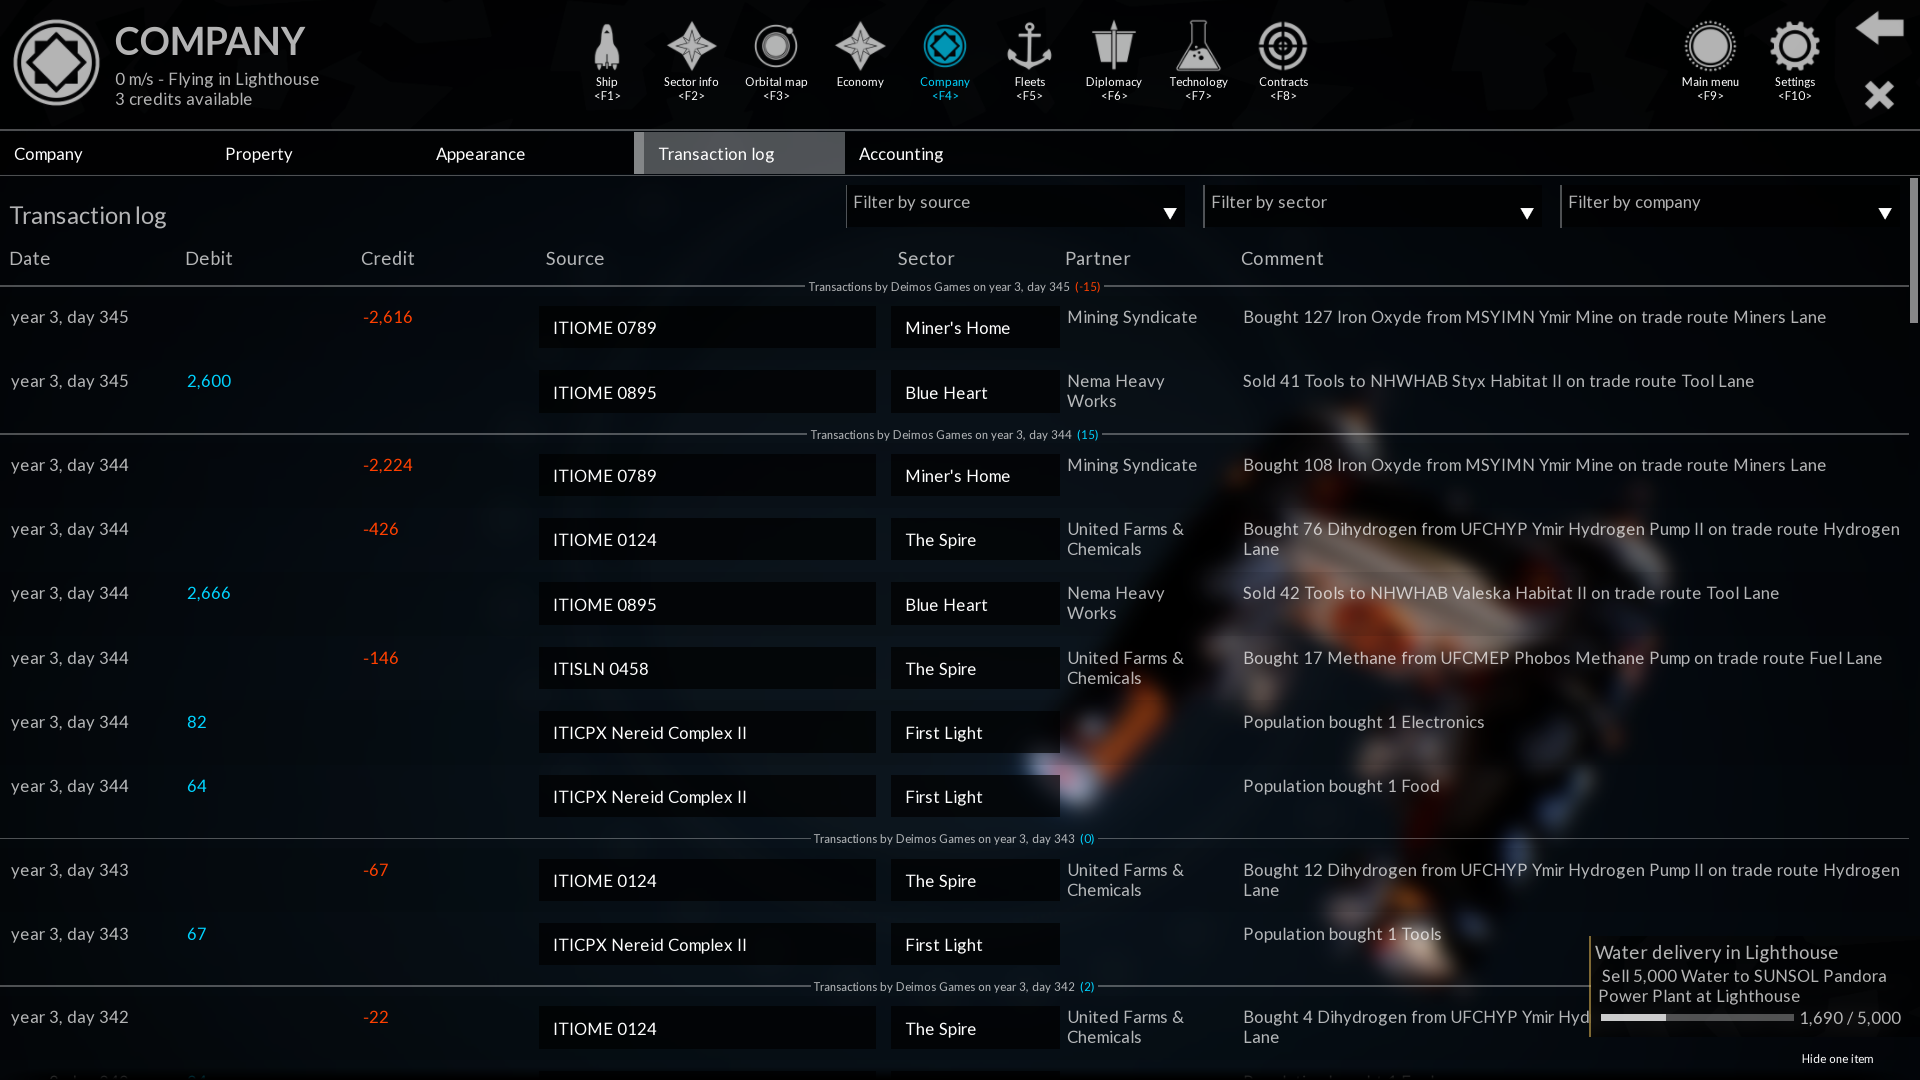The width and height of the screenshot is (1920, 1080).
Task: Open the Fleets anchor icon
Action: point(1029,48)
